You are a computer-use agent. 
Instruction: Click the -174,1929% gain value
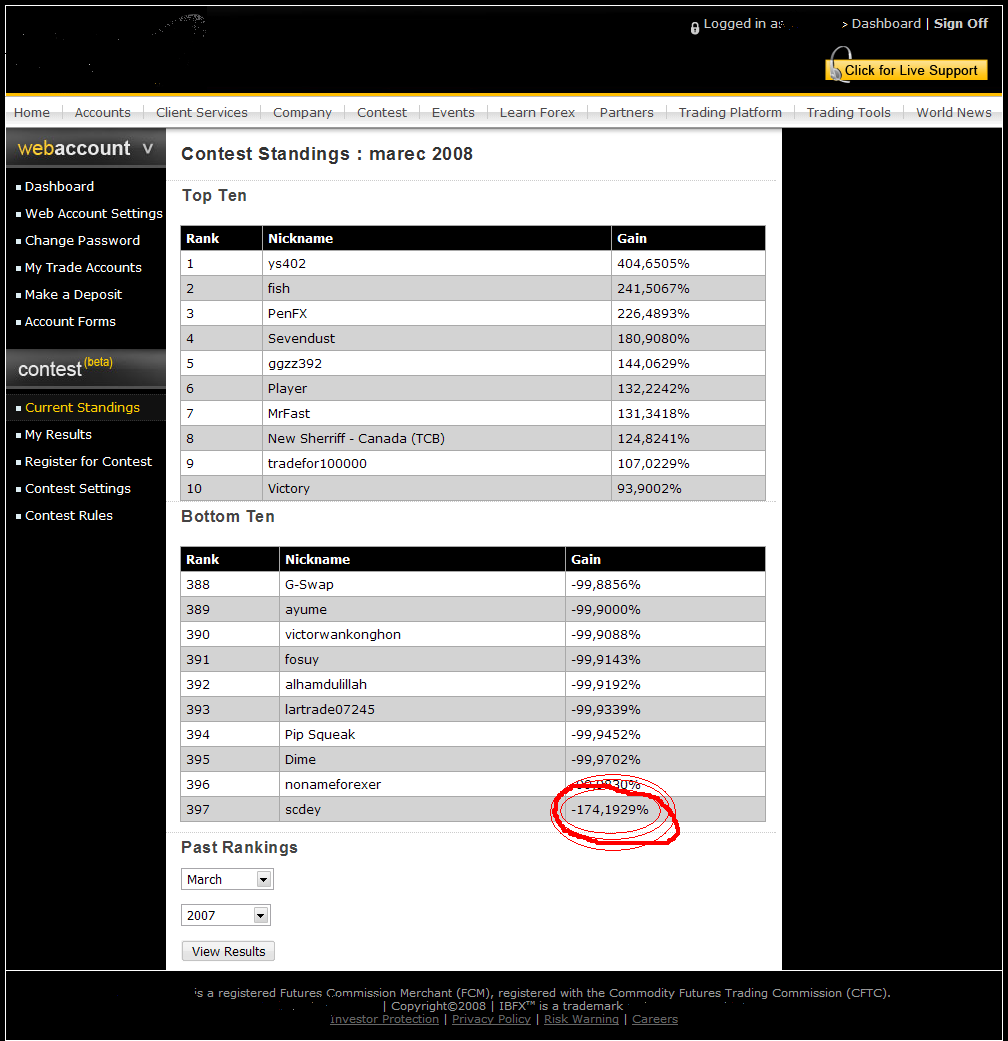coord(610,810)
